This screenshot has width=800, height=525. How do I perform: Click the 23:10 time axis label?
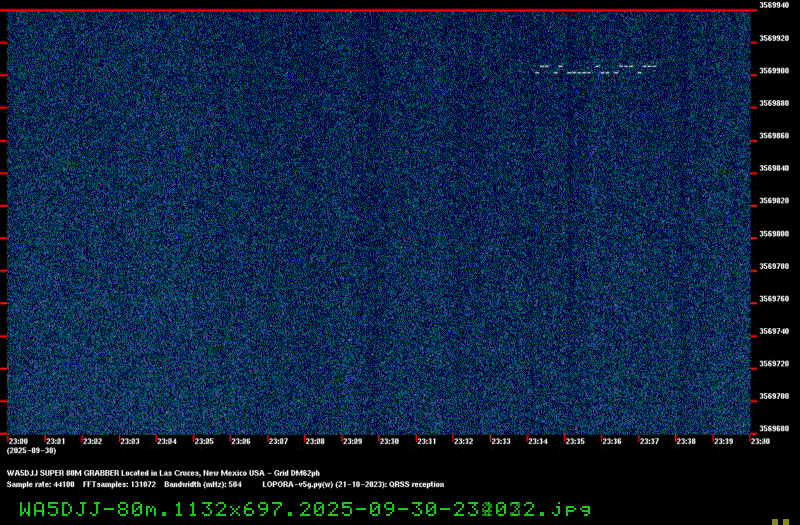389,441
